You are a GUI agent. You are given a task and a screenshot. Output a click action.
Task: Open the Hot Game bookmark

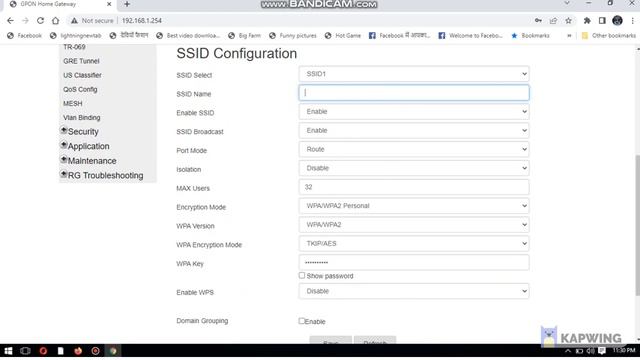click(x=343, y=36)
